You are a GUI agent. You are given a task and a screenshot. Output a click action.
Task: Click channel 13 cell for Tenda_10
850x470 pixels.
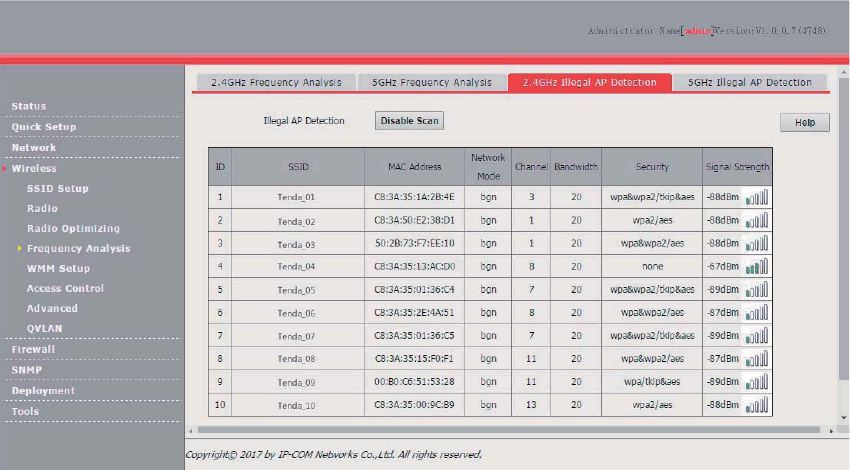click(x=531, y=405)
